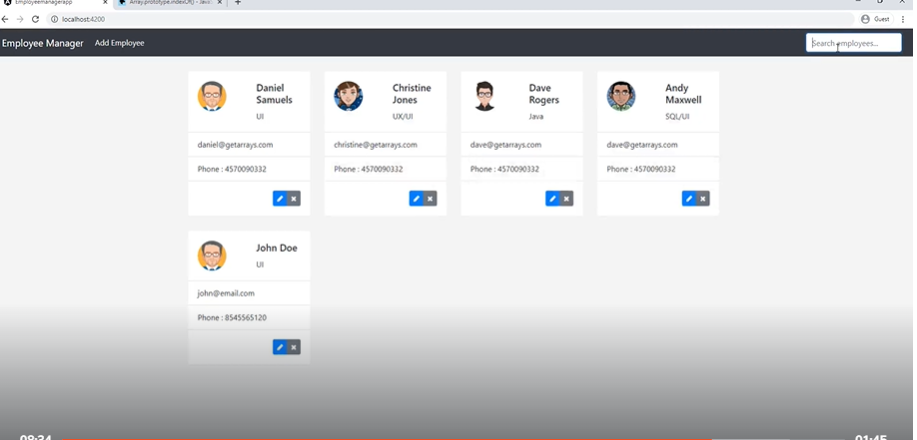Open the Guest profile menu
Image resolution: width=917 pixels, height=440 pixels.
(875, 19)
